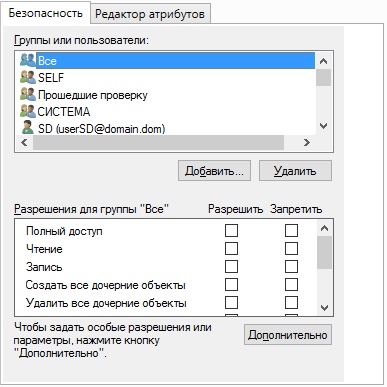Open the Безопасность tab
Viewport: 387px width, 387px height.
(x=45, y=13)
